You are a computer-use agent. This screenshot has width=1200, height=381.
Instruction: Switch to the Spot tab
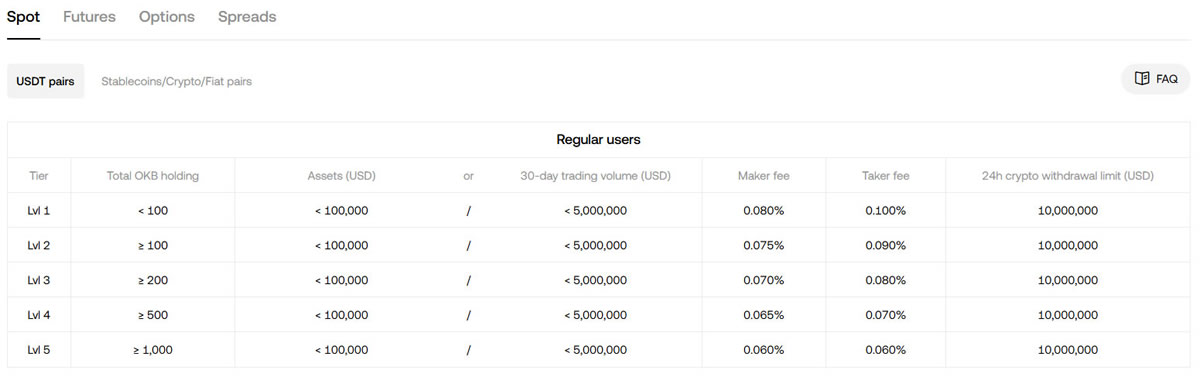[x=23, y=17]
